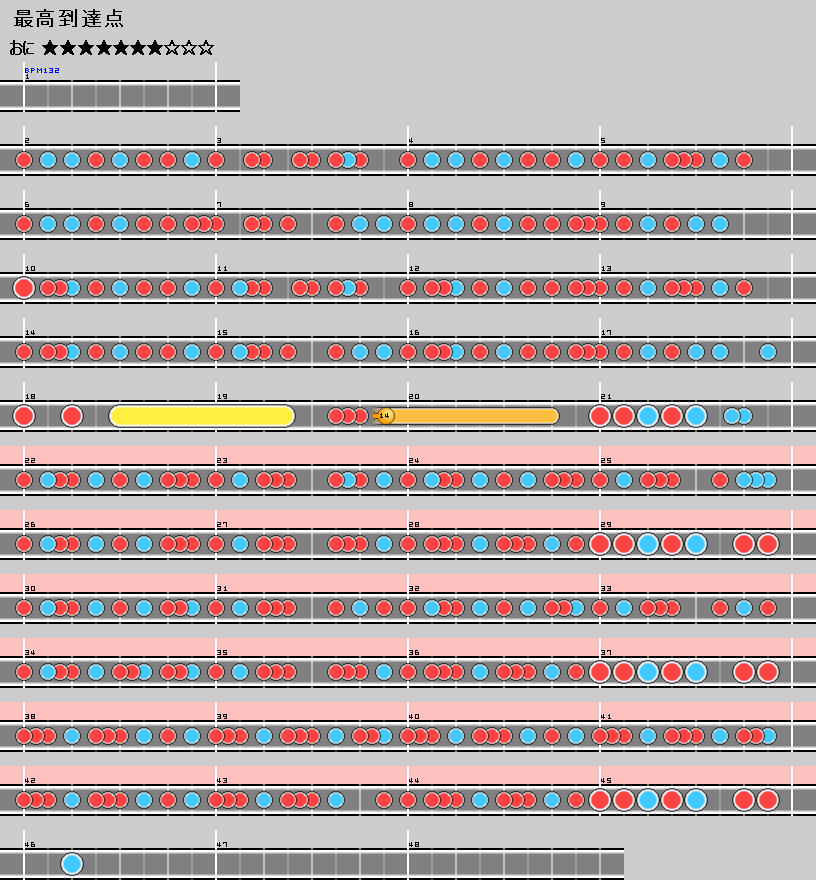Click the first filled difficulty star

(51, 48)
